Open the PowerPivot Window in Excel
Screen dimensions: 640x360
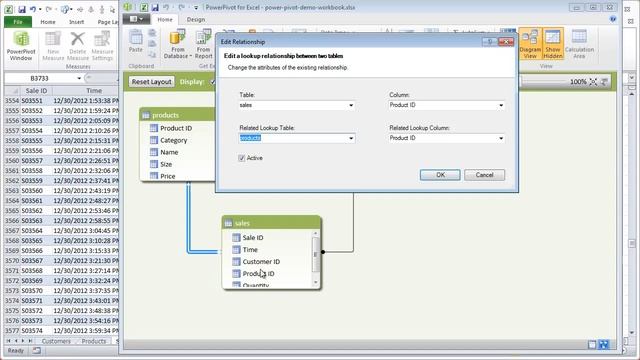(21, 46)
